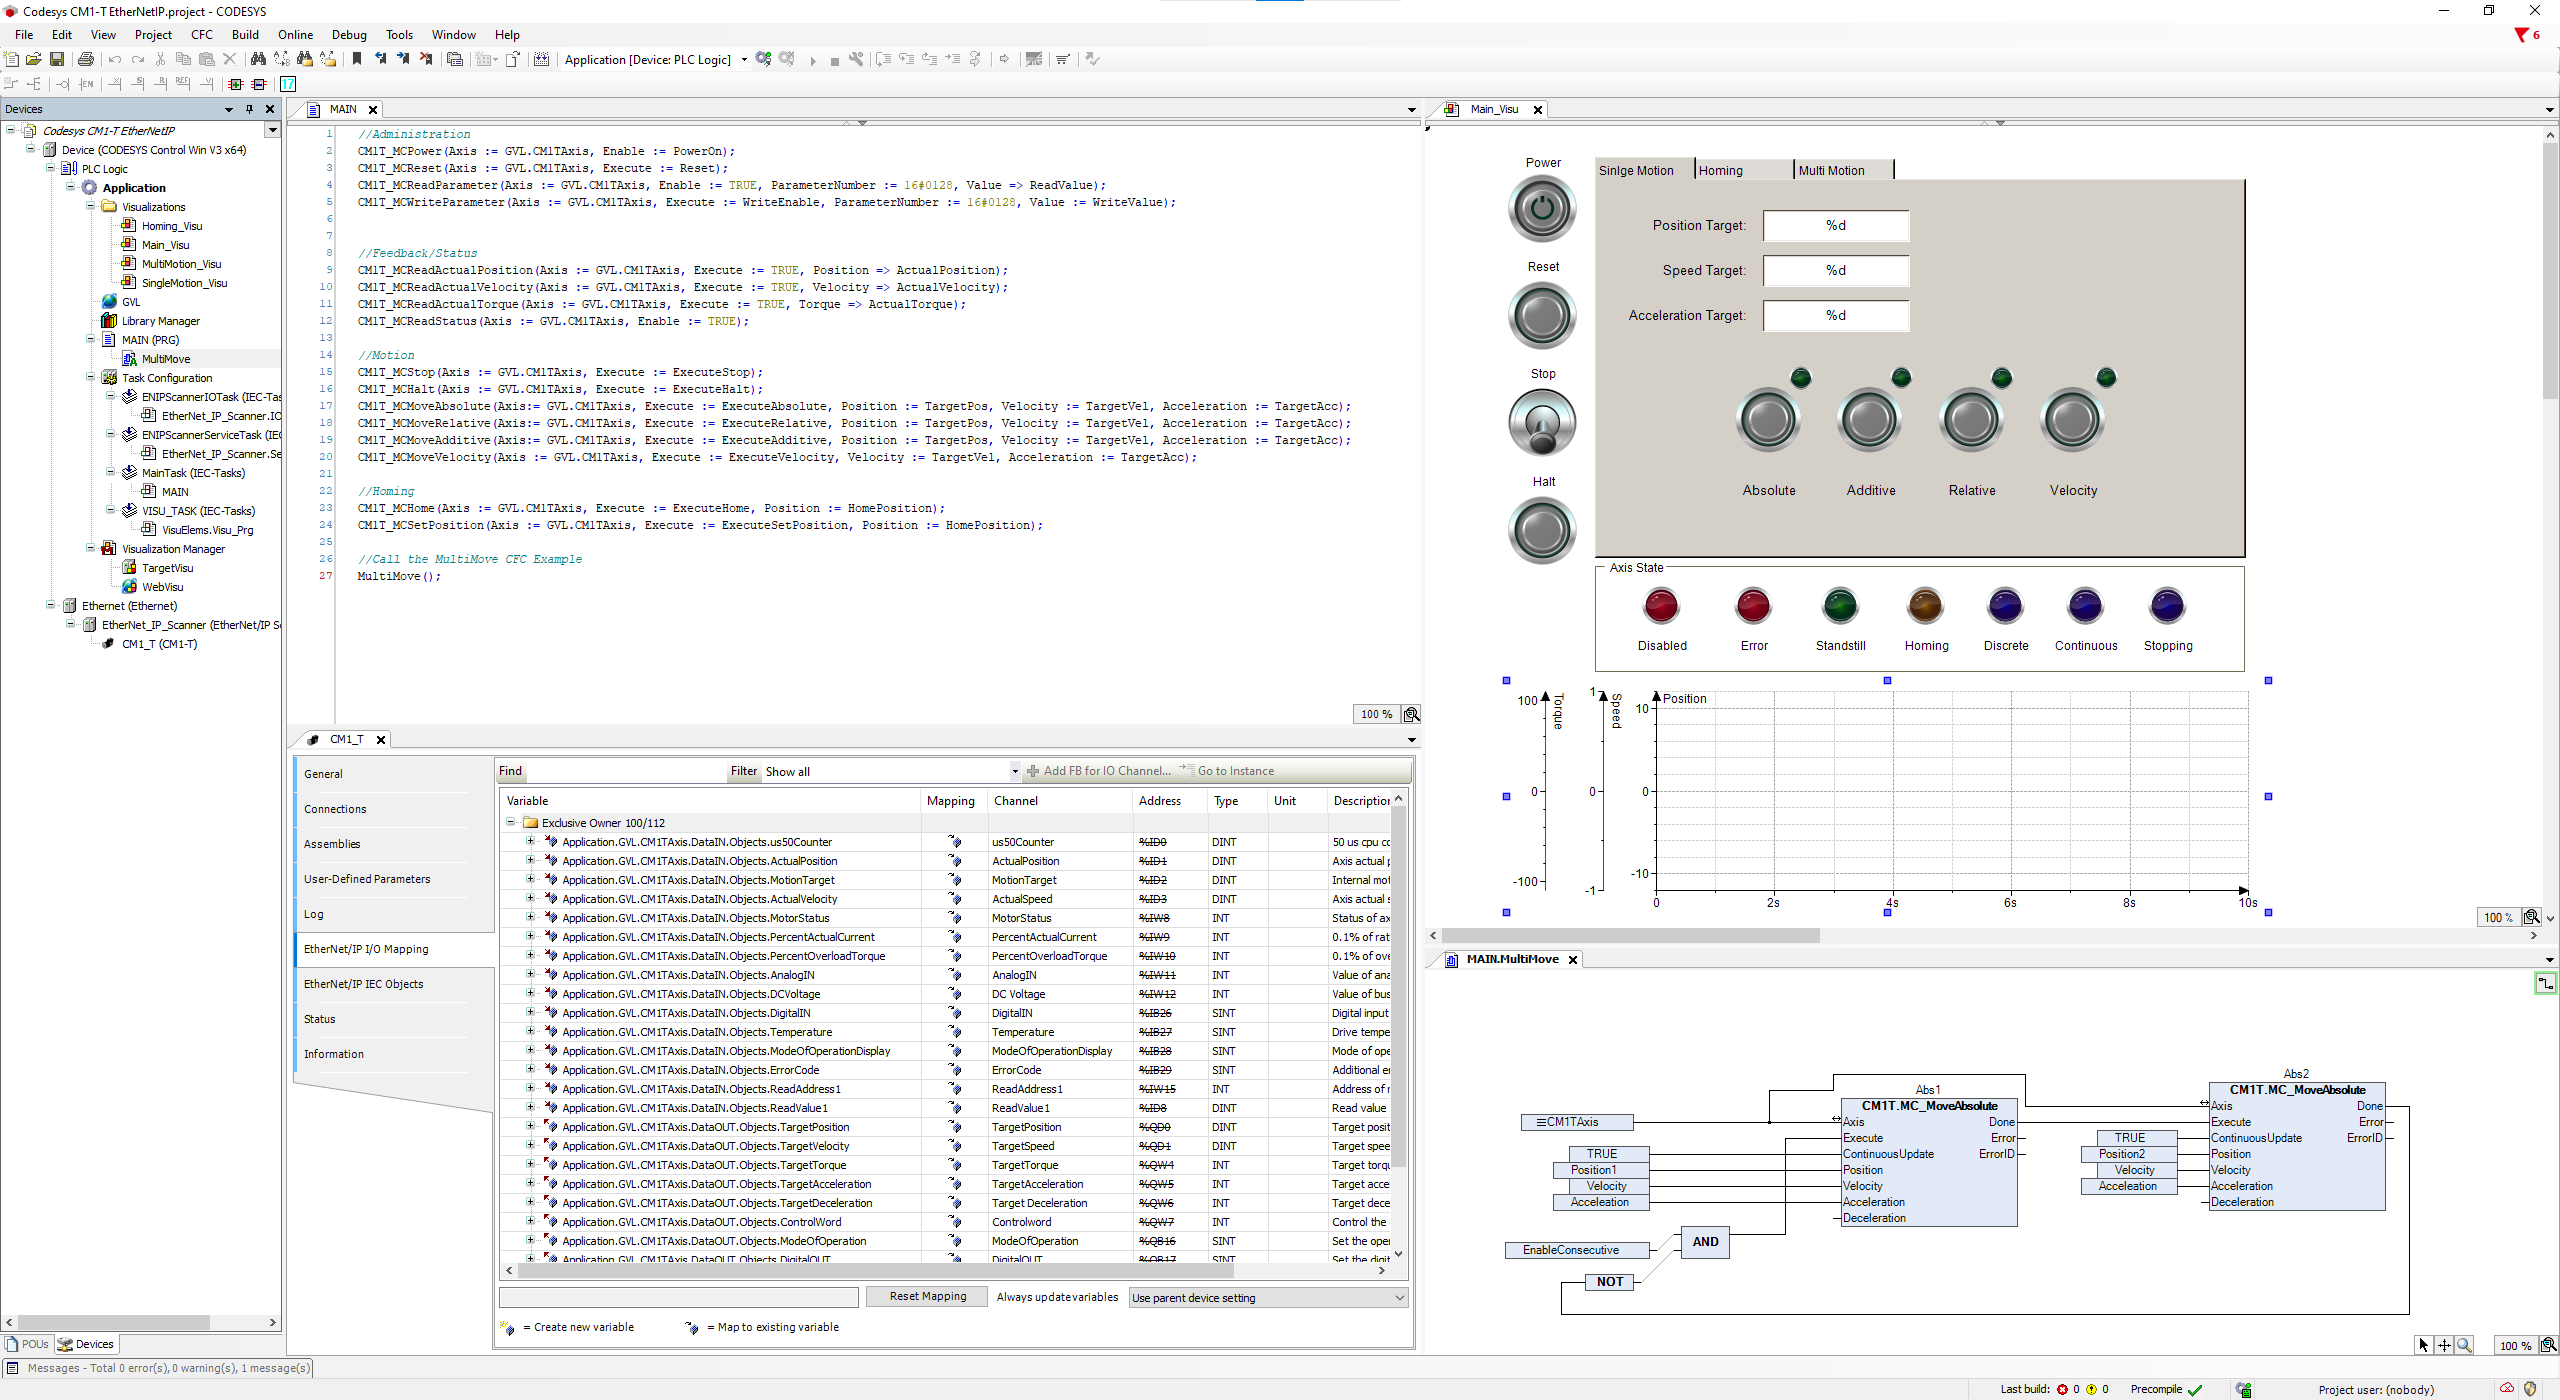Click the Login gear icon
This screenshot has width=2560, height=1400.
pos(764,59)
